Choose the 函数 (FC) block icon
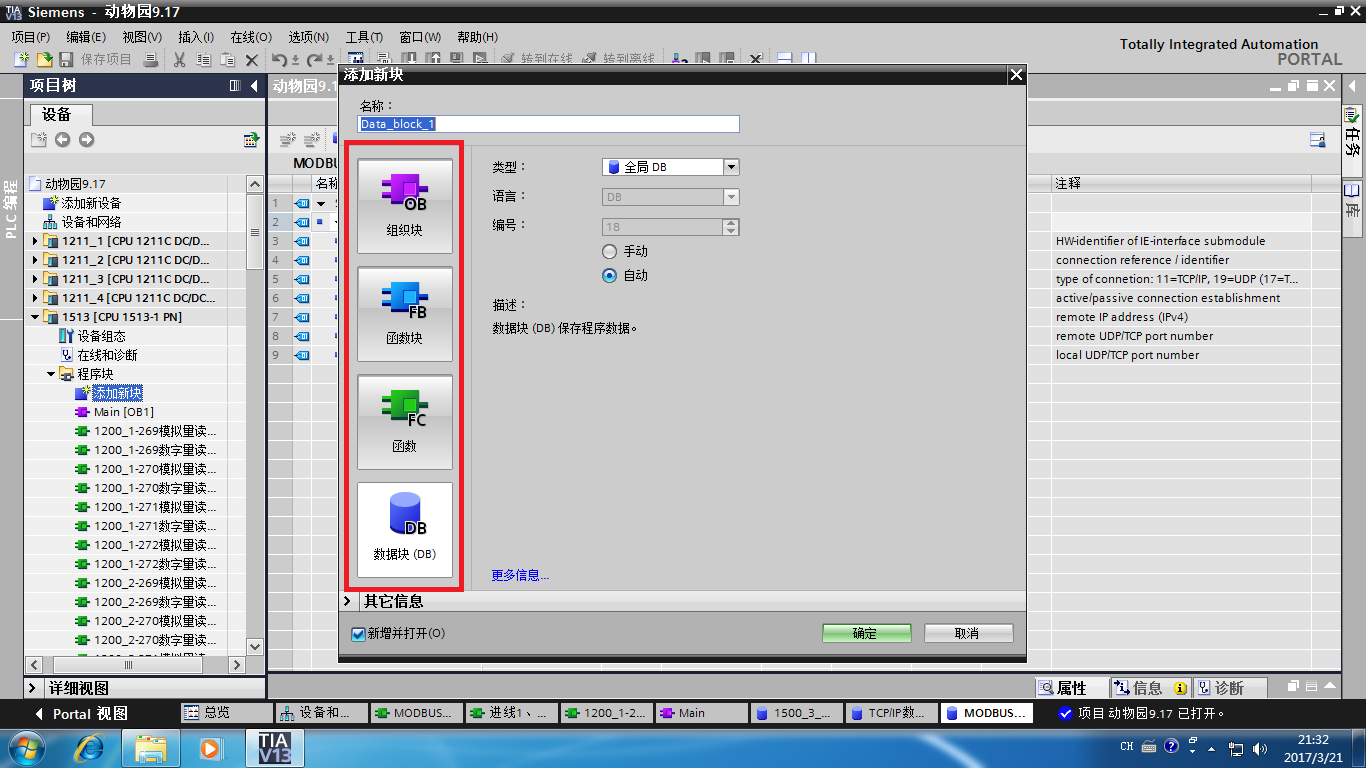The width and height of the screenshot is (1366, 768). coord(404,421)
